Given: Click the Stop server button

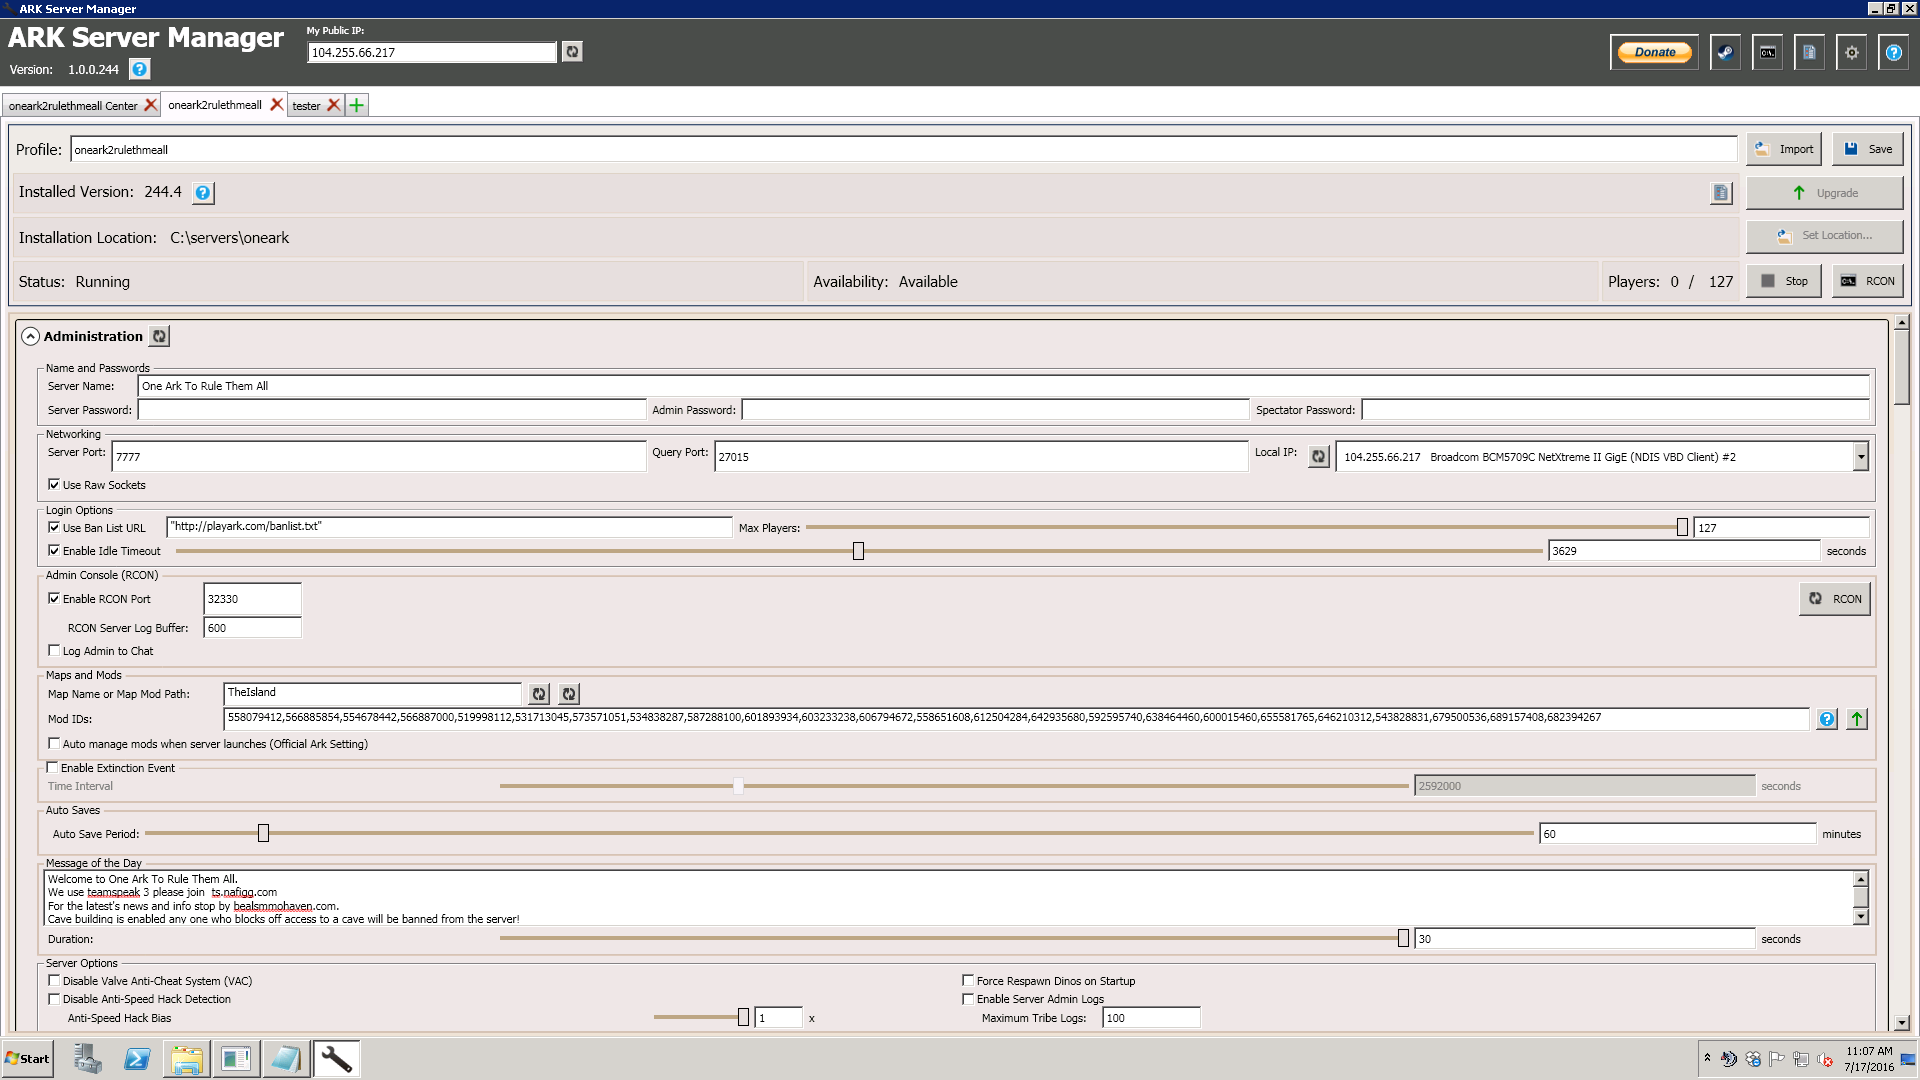Looking at the screenshot, I should tap(1784, 280).
